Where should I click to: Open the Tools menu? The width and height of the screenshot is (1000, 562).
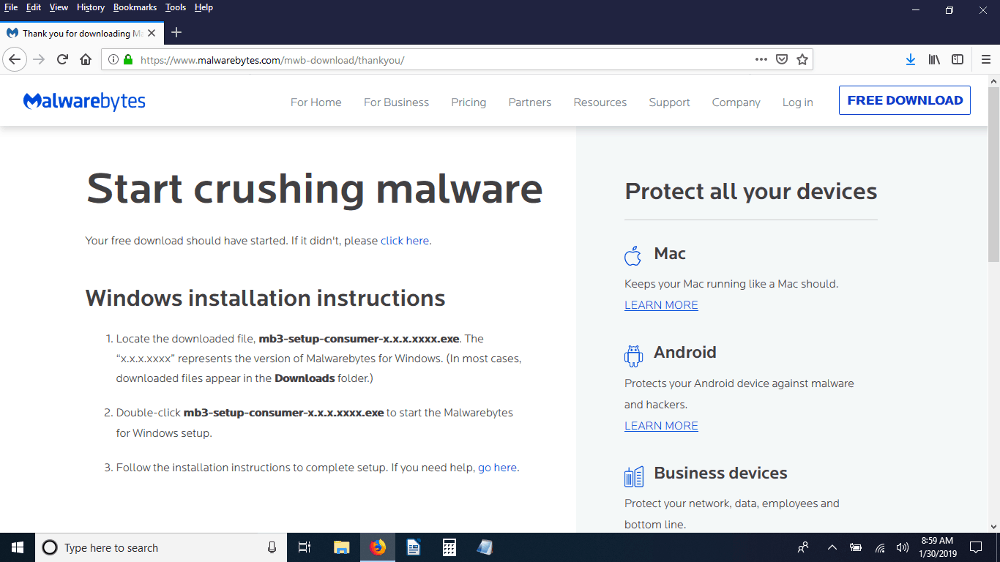tap(175, 8)
